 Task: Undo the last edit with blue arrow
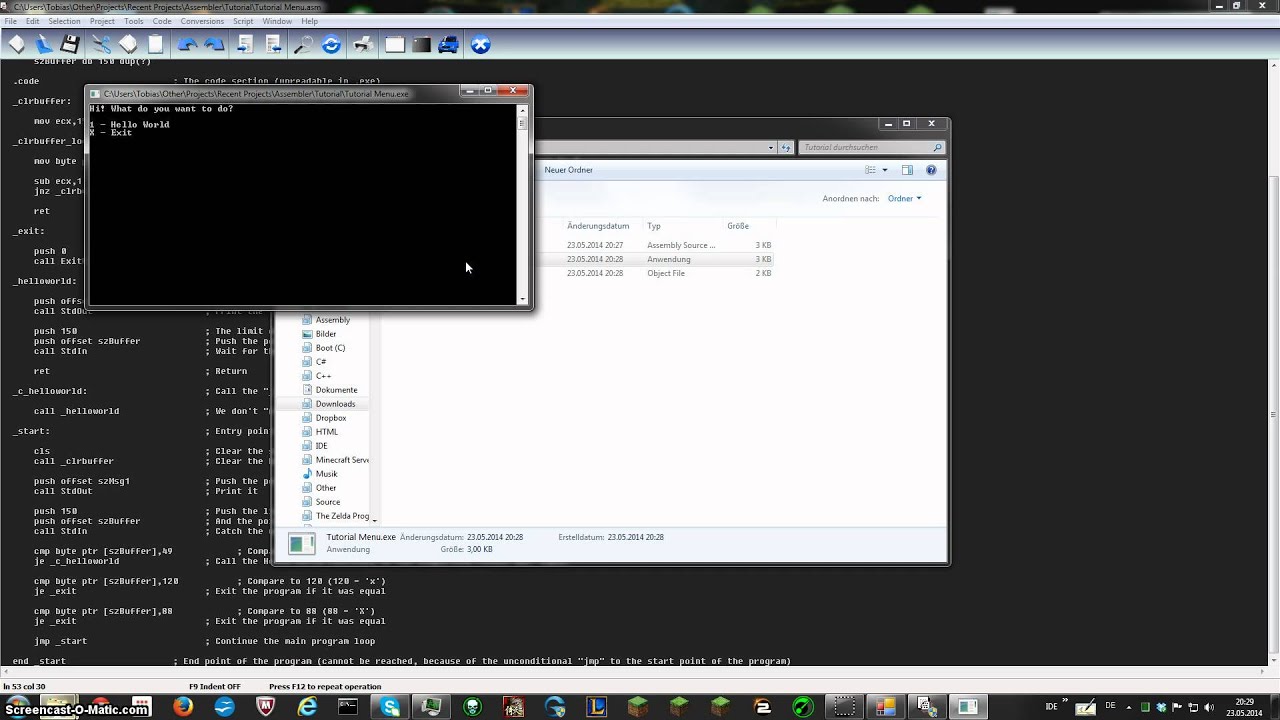point(187,44)
